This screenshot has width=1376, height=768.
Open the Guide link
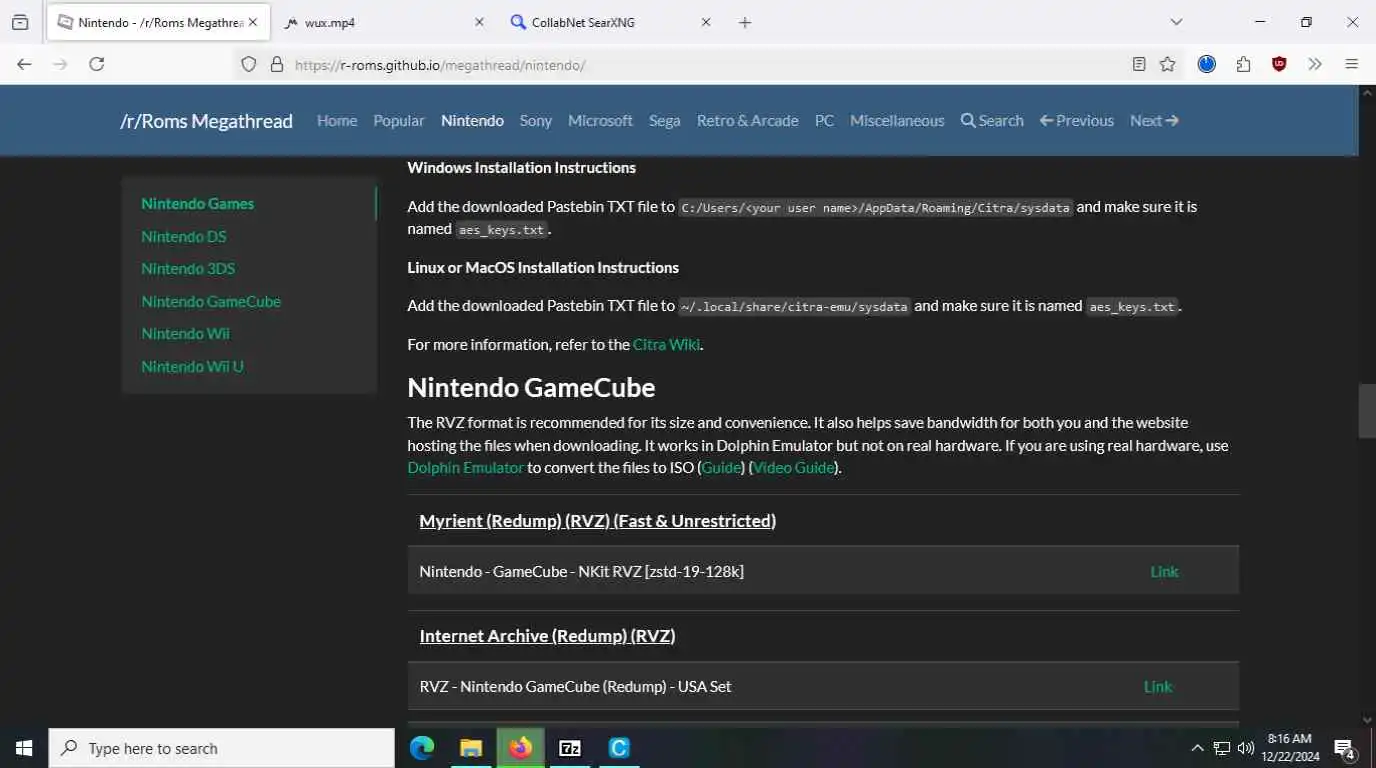point(721,467)
